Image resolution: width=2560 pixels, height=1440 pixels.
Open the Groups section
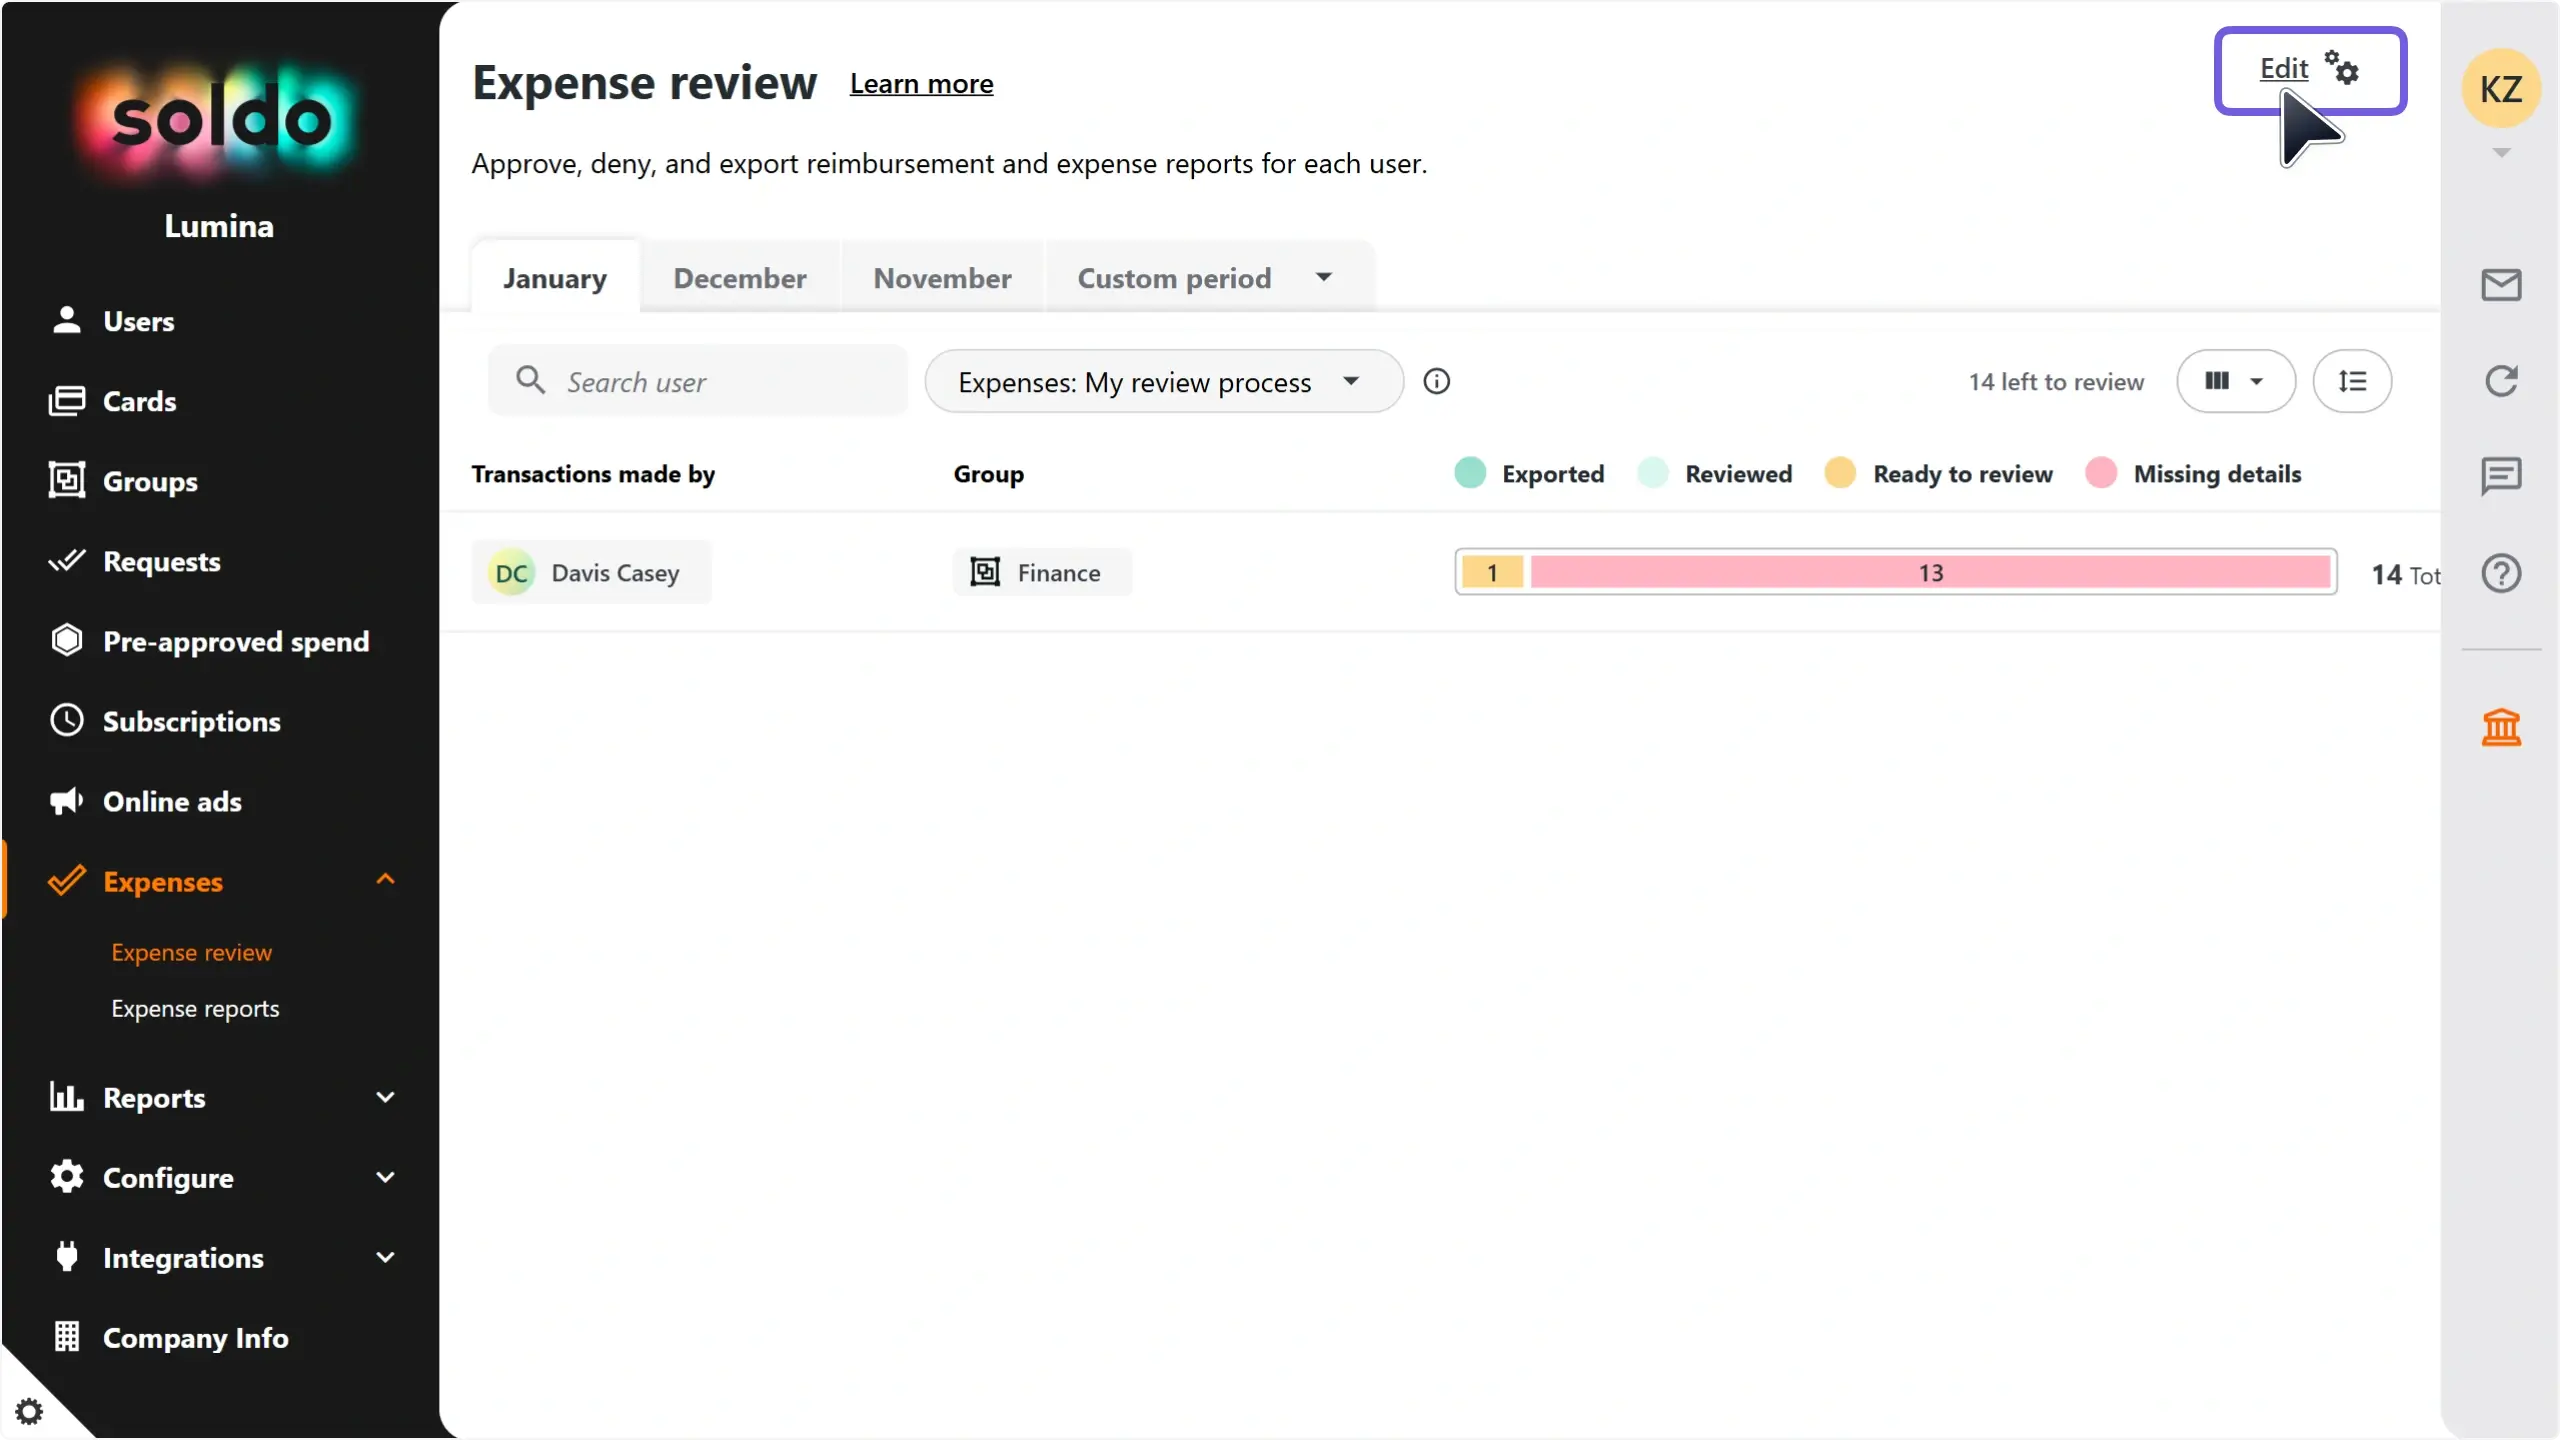[x=151, y=481]
